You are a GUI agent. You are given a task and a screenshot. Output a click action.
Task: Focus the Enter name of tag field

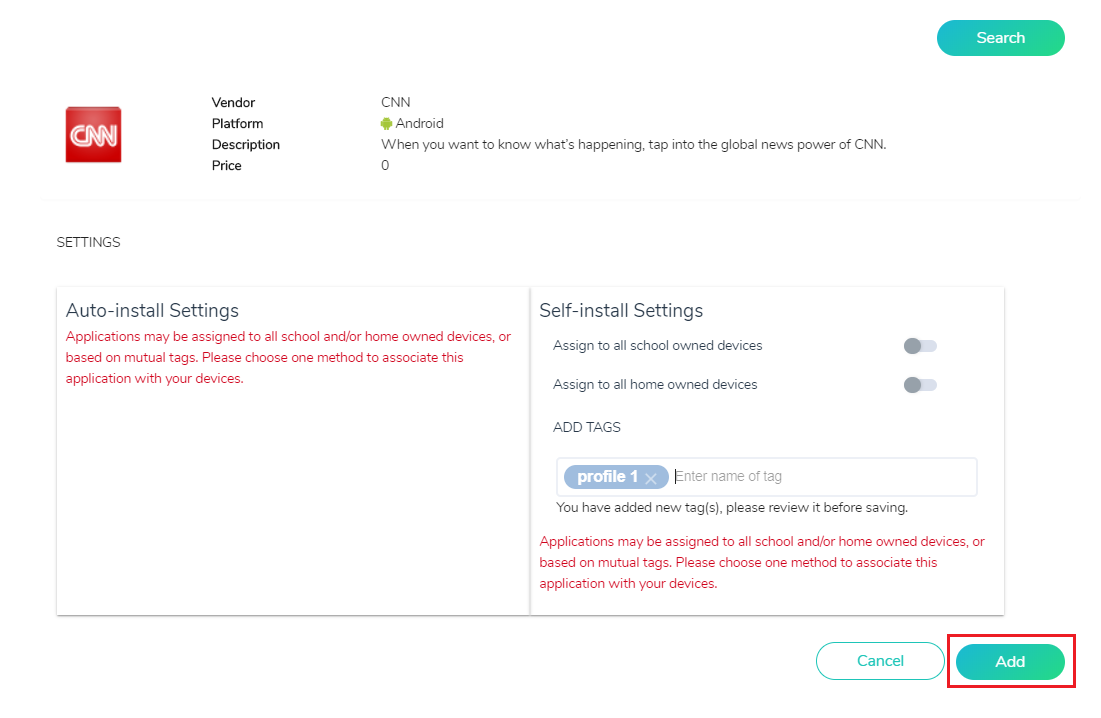823,477
